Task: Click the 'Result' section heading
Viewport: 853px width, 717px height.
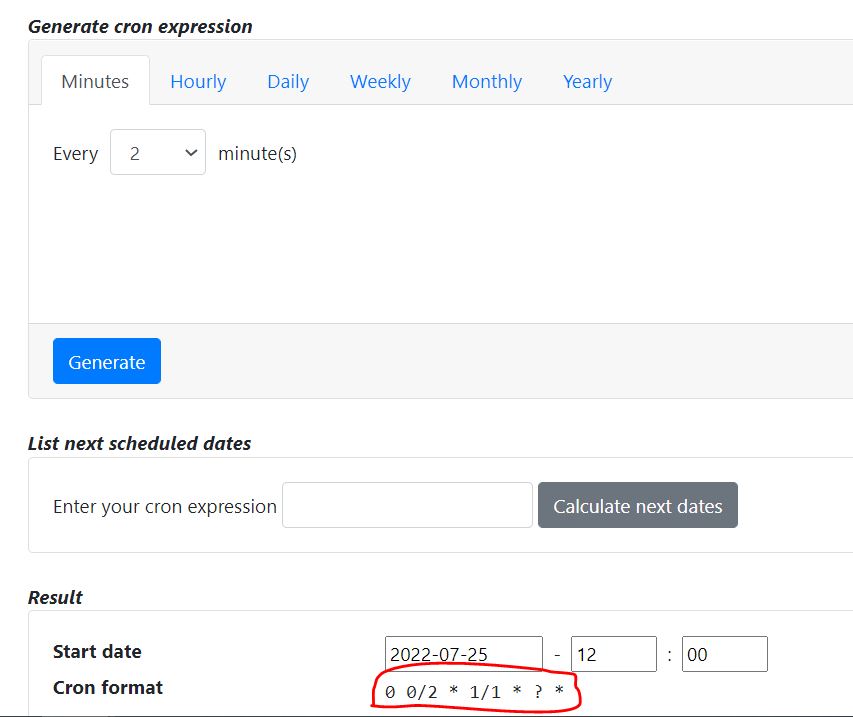Action: [55, 597]
